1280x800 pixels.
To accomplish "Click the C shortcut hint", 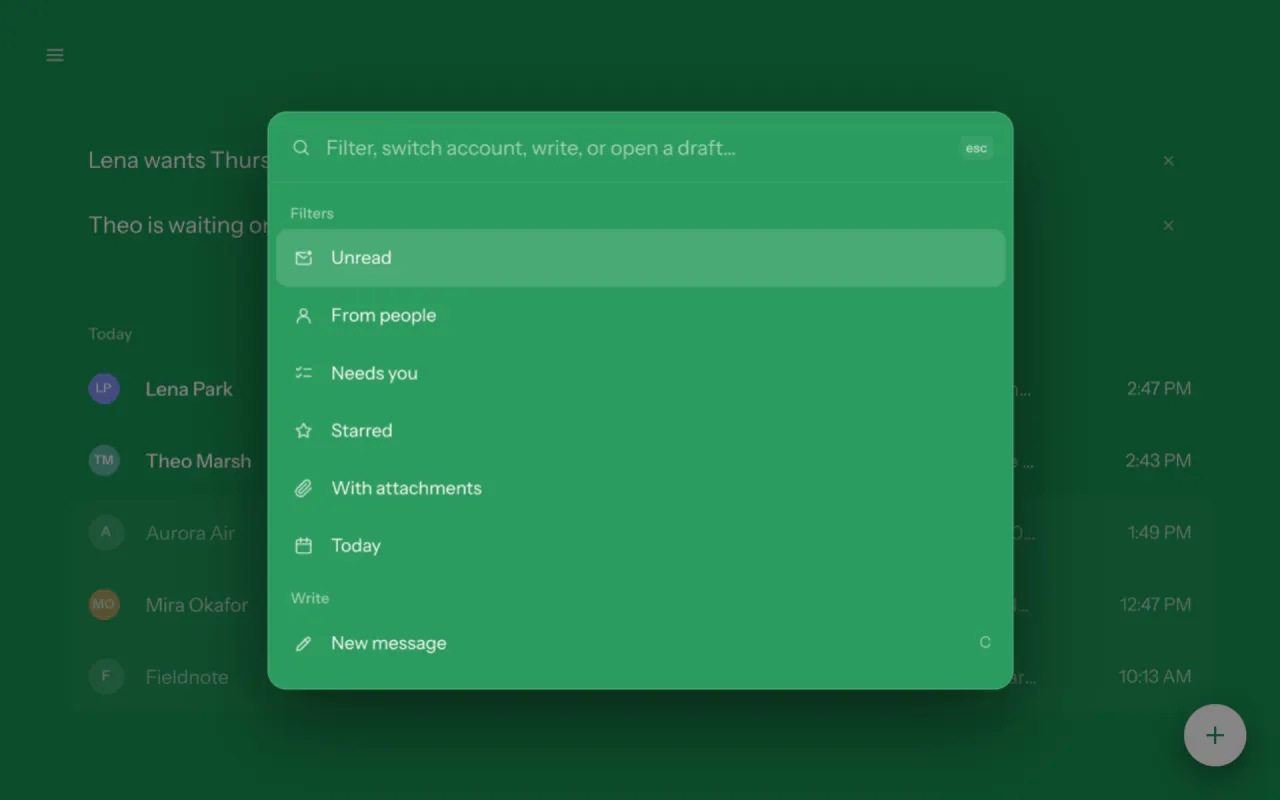I will click(x=985, y=642).
